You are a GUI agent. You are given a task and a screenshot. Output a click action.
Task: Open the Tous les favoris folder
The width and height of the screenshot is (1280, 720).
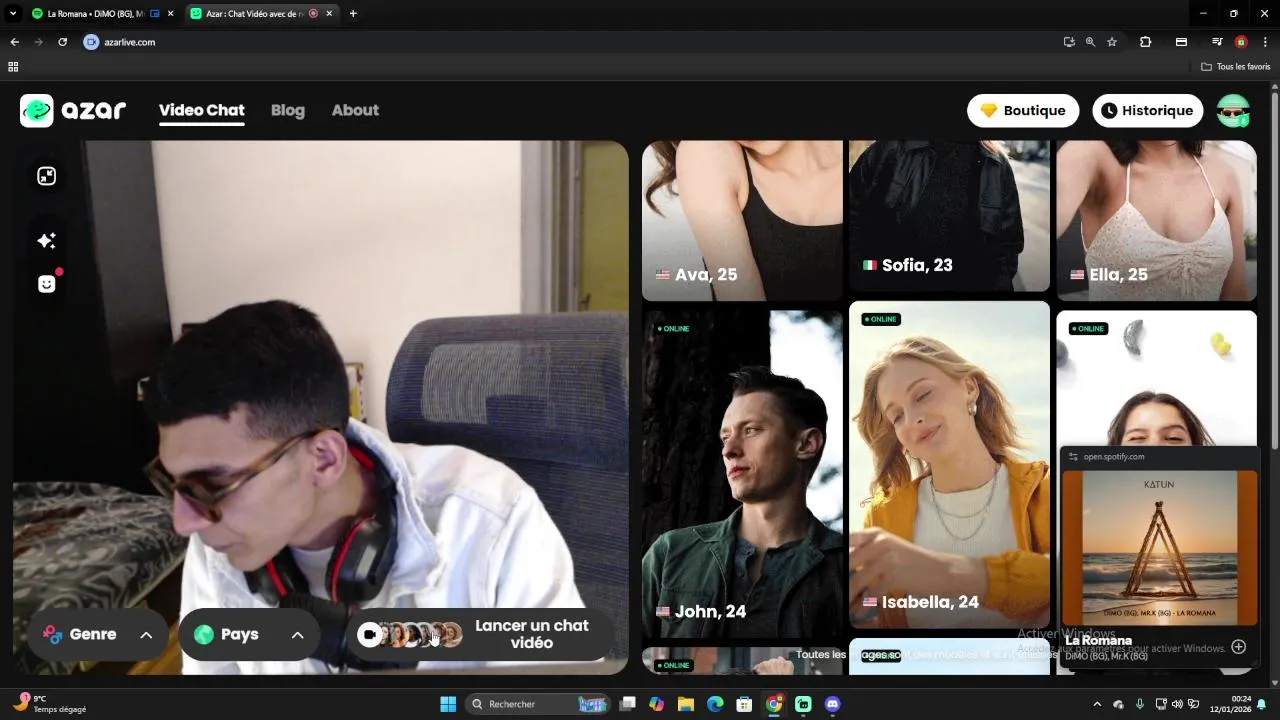point(1236,67)
